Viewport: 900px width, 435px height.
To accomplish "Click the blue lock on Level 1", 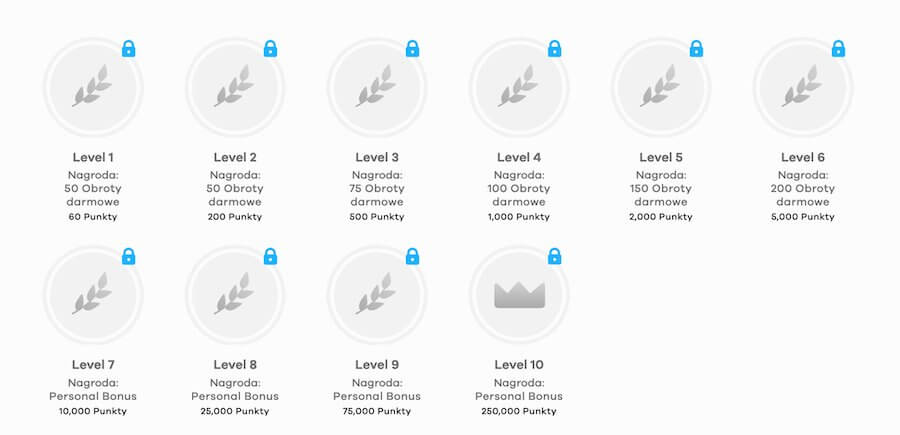I will 129,49.
